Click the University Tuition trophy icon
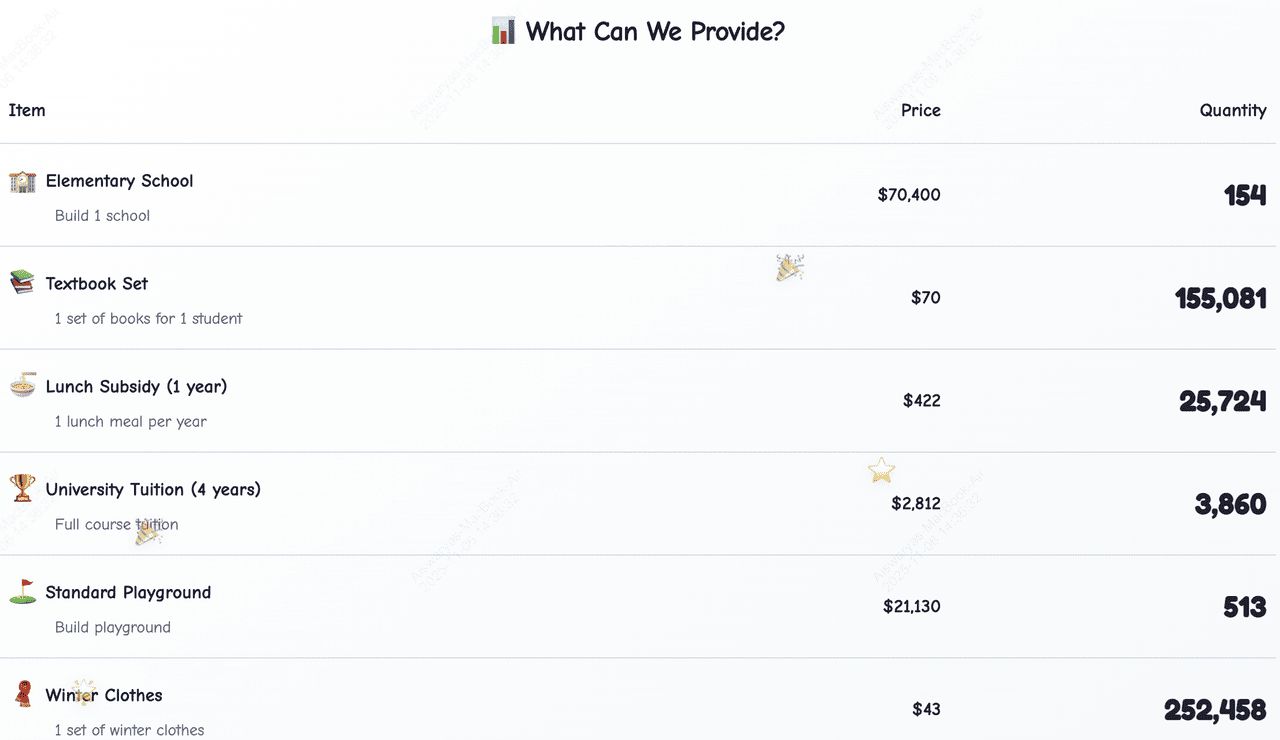This screenshot has height=740, width=1280. 22,489
